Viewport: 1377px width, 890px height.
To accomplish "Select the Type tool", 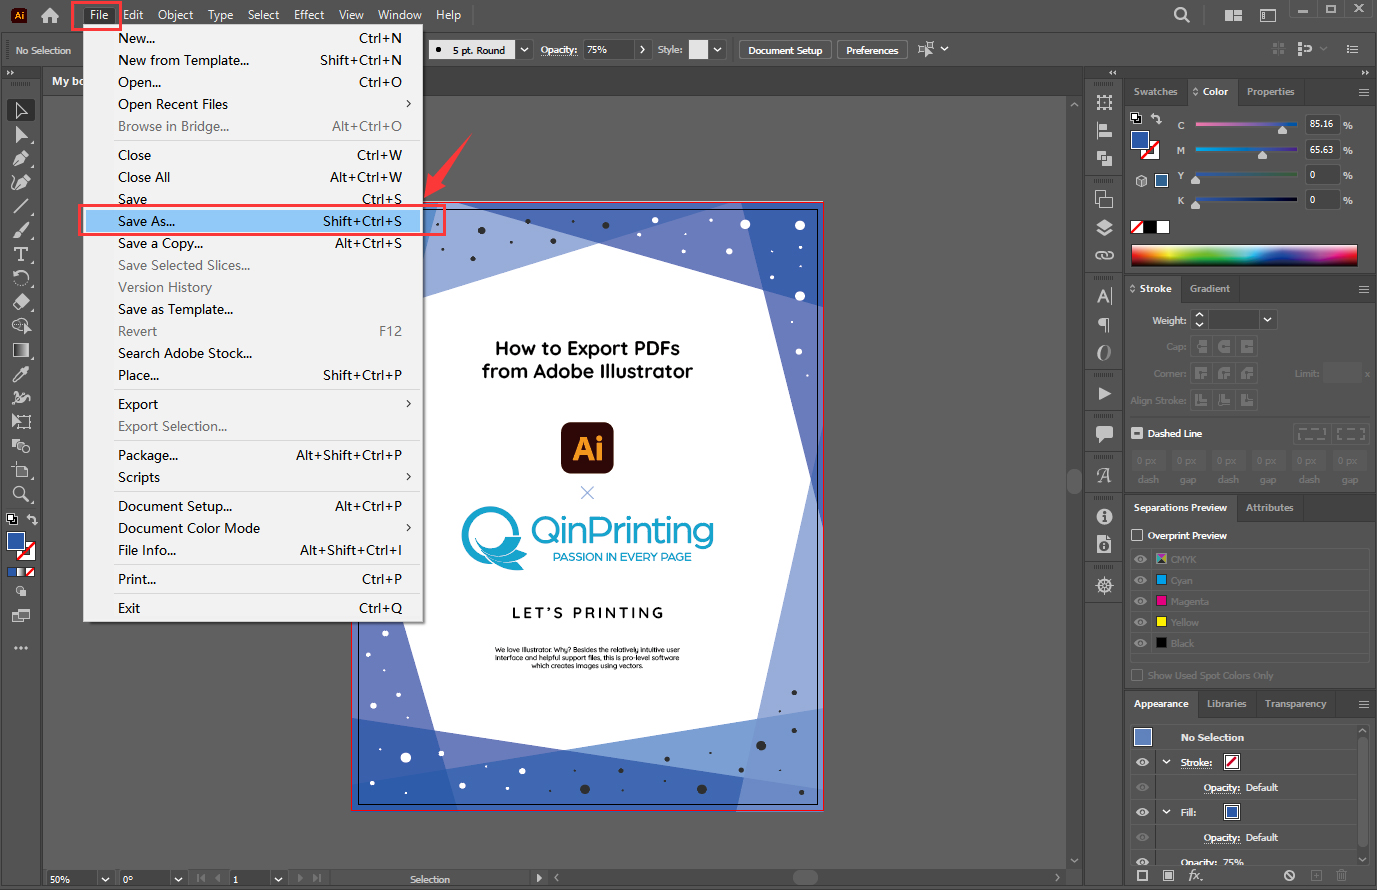I will pos(21,254).
